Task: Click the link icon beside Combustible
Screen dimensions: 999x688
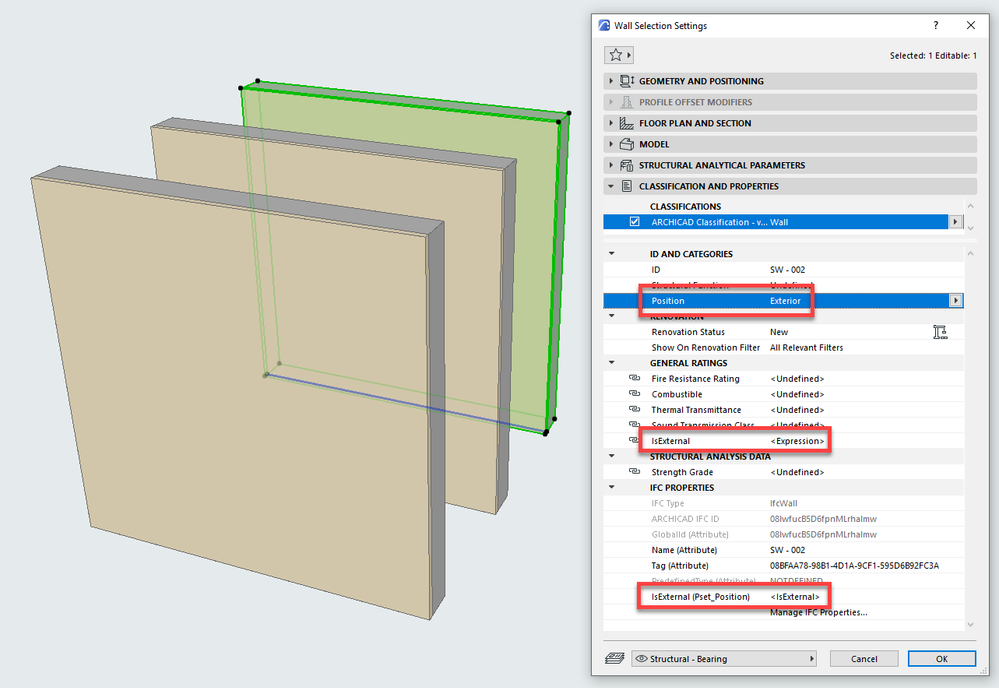Action: pyautogui.click(x=635, y=394)
